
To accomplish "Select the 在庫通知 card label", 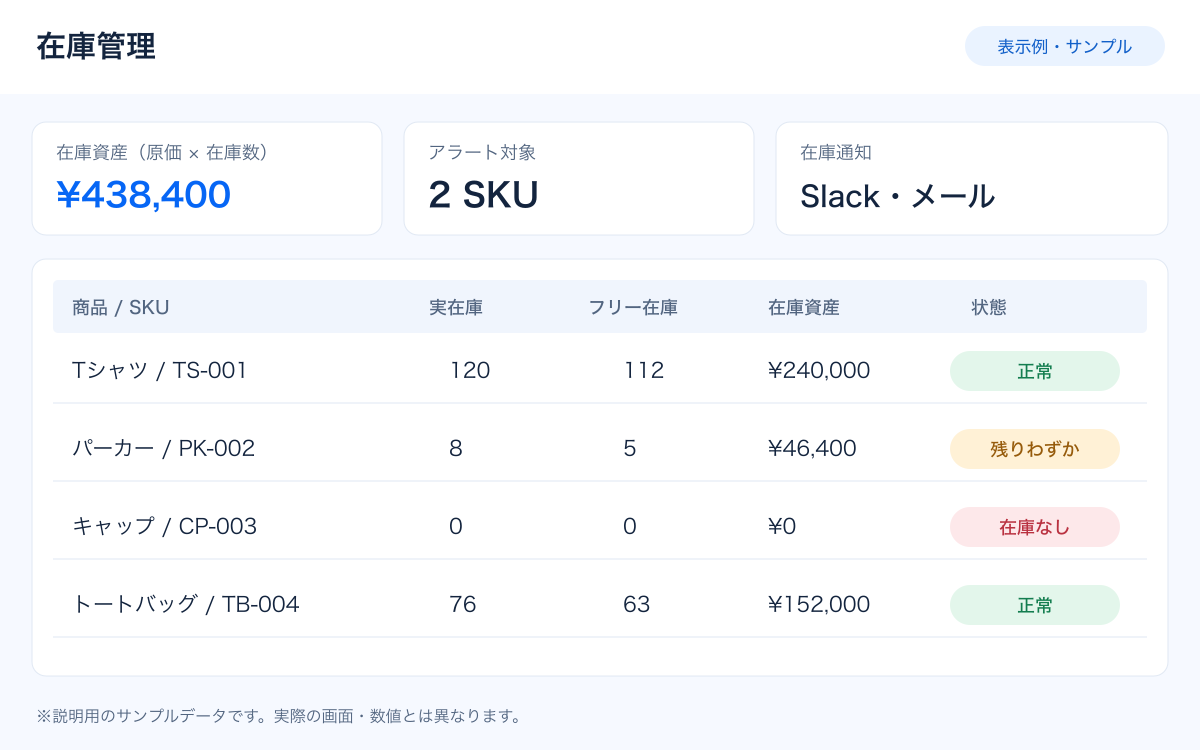I will 836,153.
